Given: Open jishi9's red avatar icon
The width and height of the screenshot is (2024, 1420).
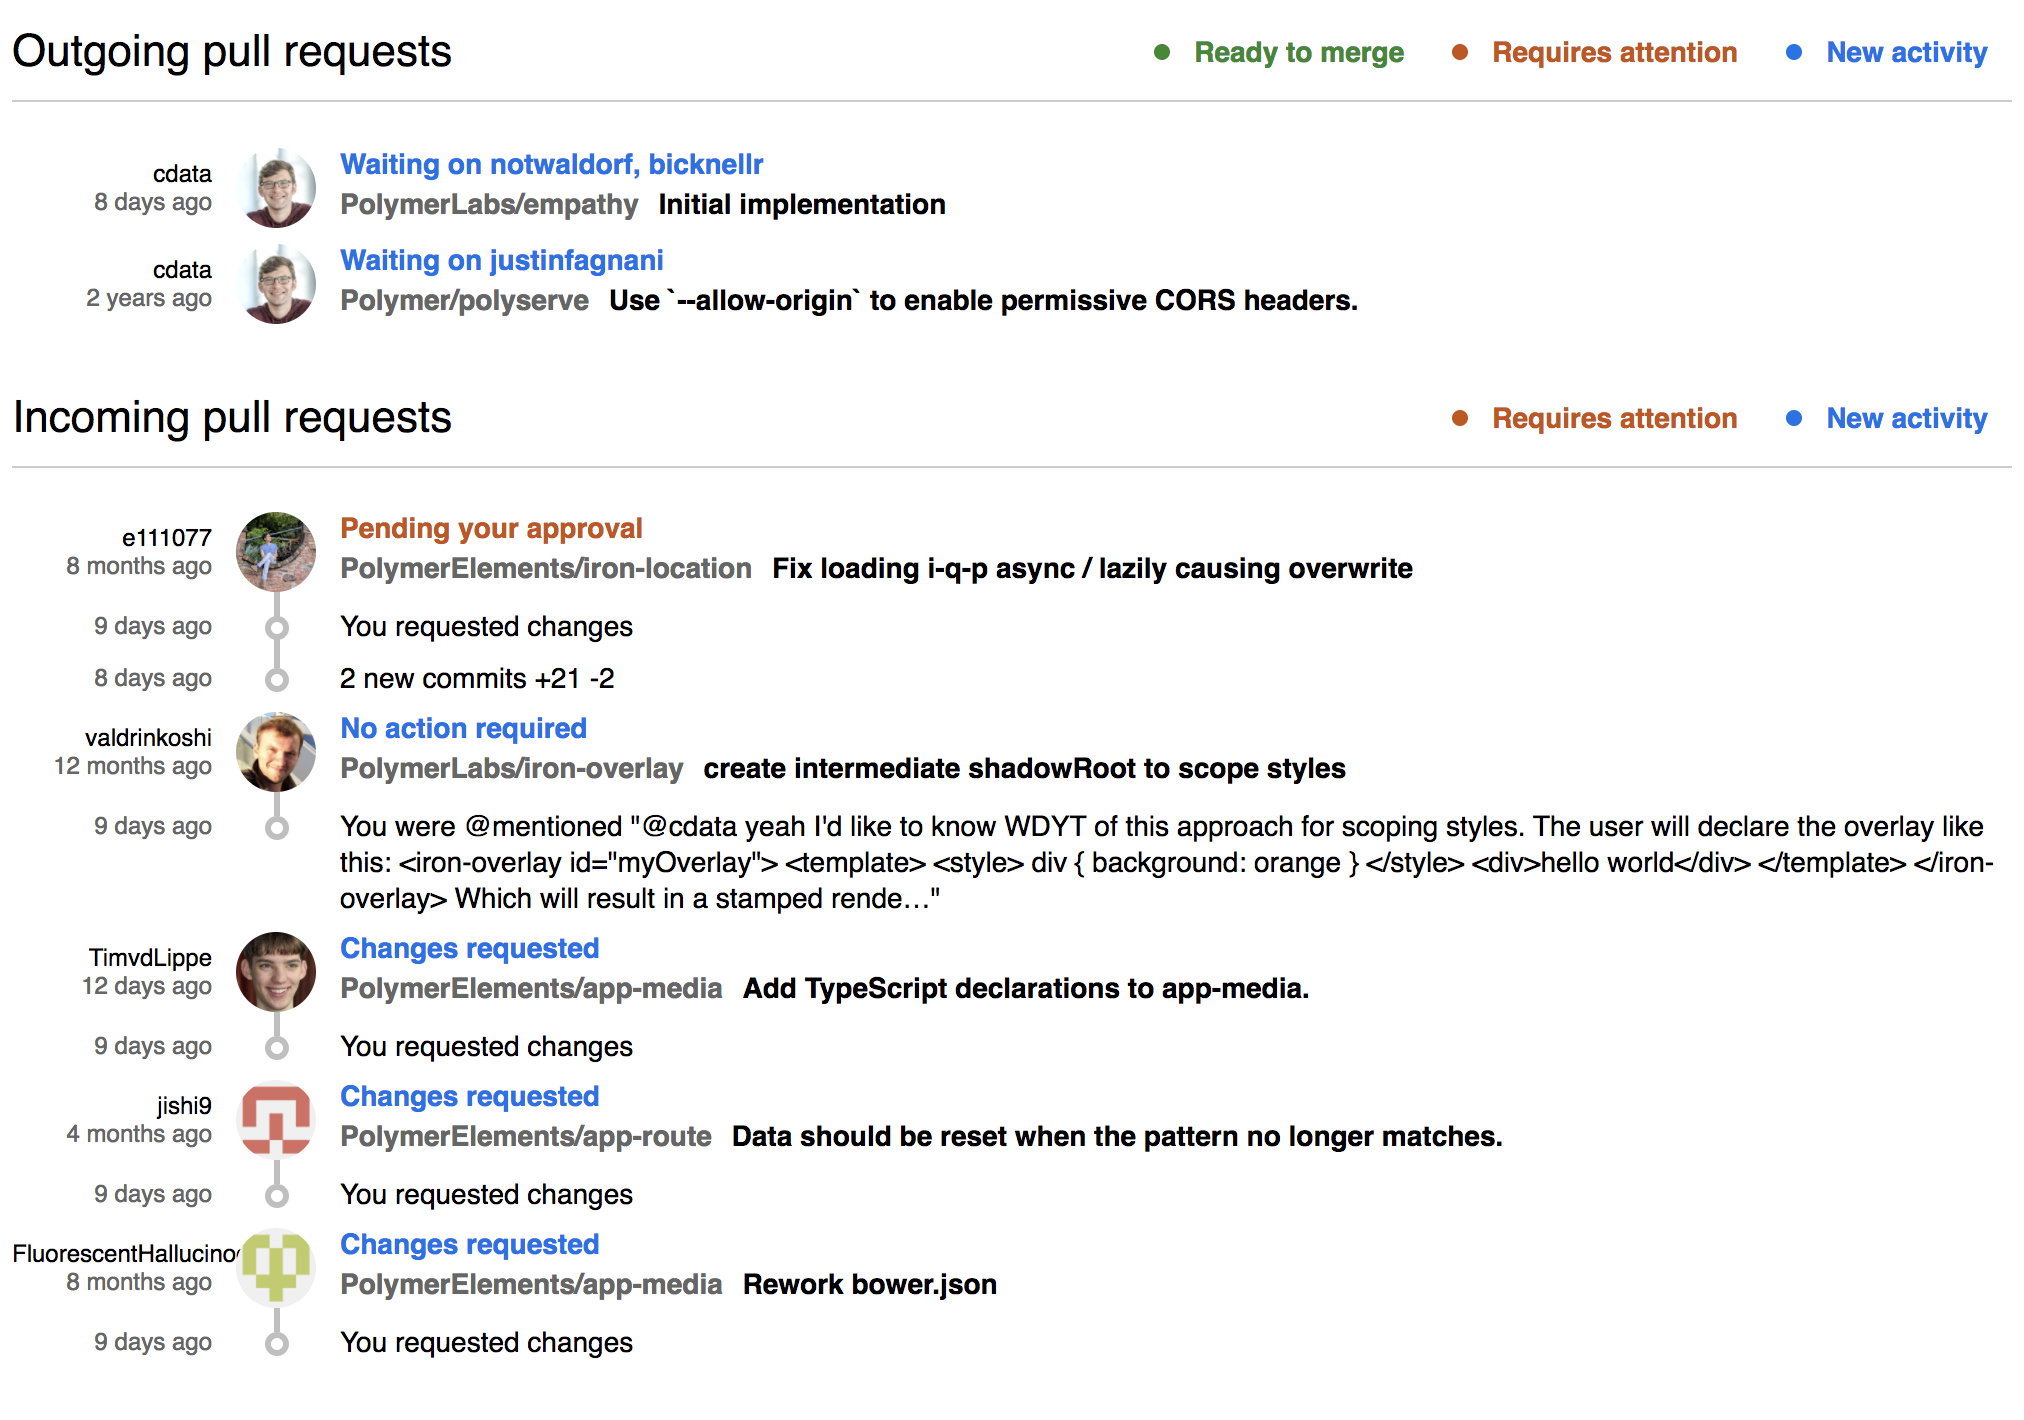Looking at the screenshot, I should [x=276, y=1119].
